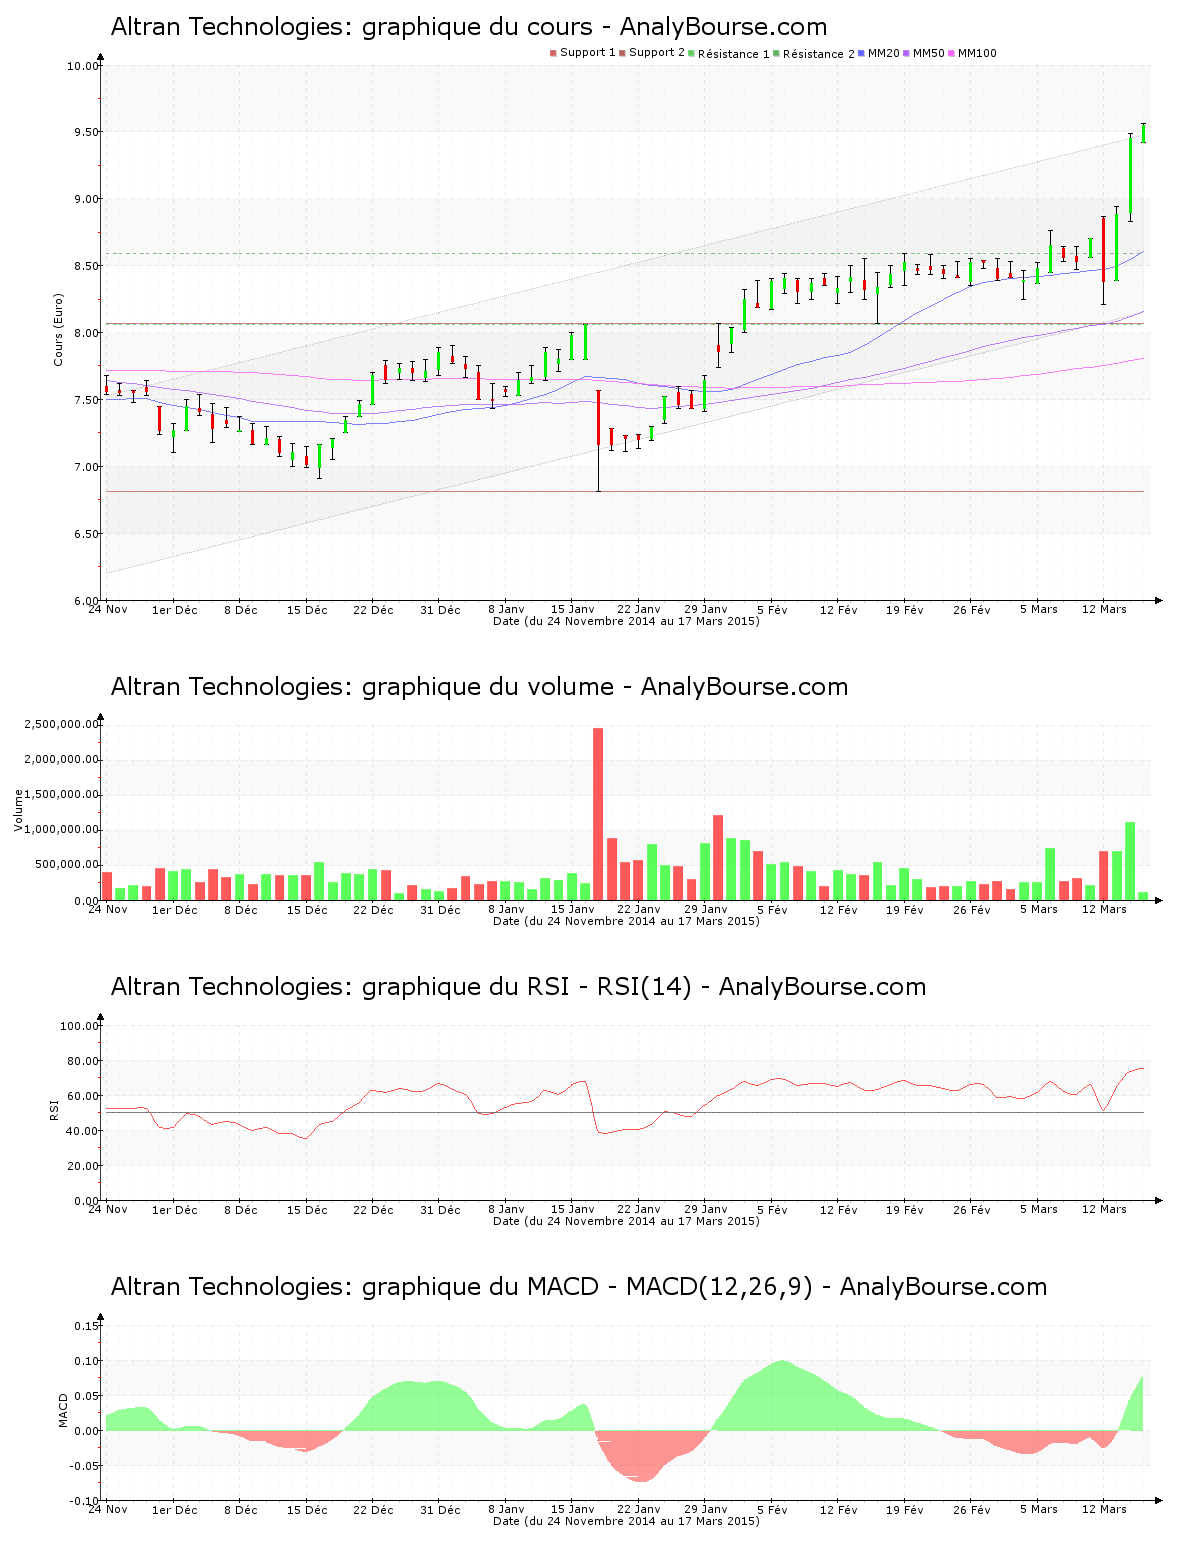Viewport: 1200px width, 1550px height.
Task: Click the 500,000.00 volume axis value
Action: click(x=68, y=865)
